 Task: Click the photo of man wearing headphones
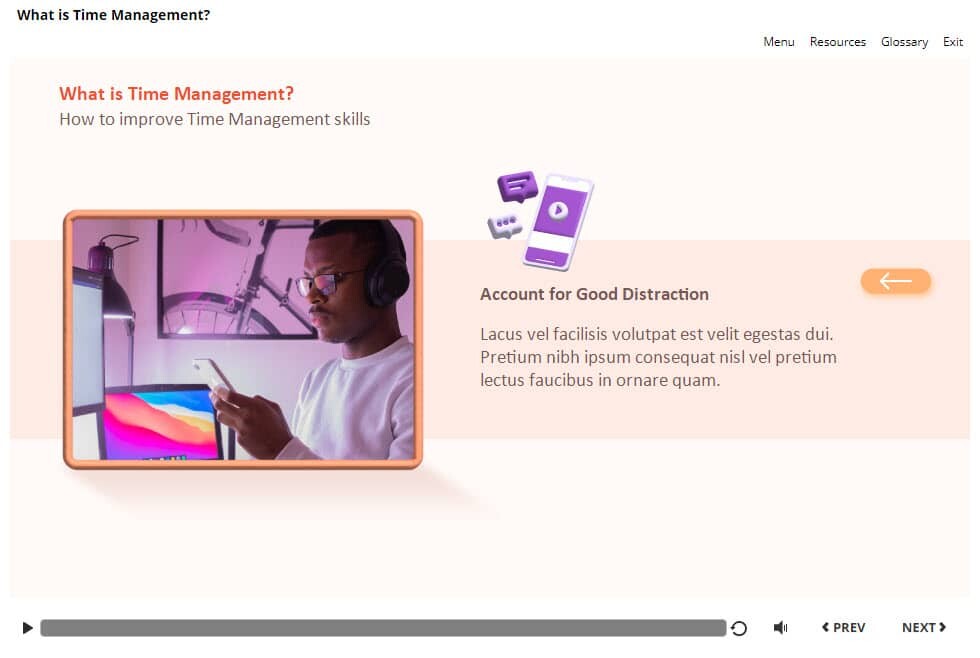243,340
